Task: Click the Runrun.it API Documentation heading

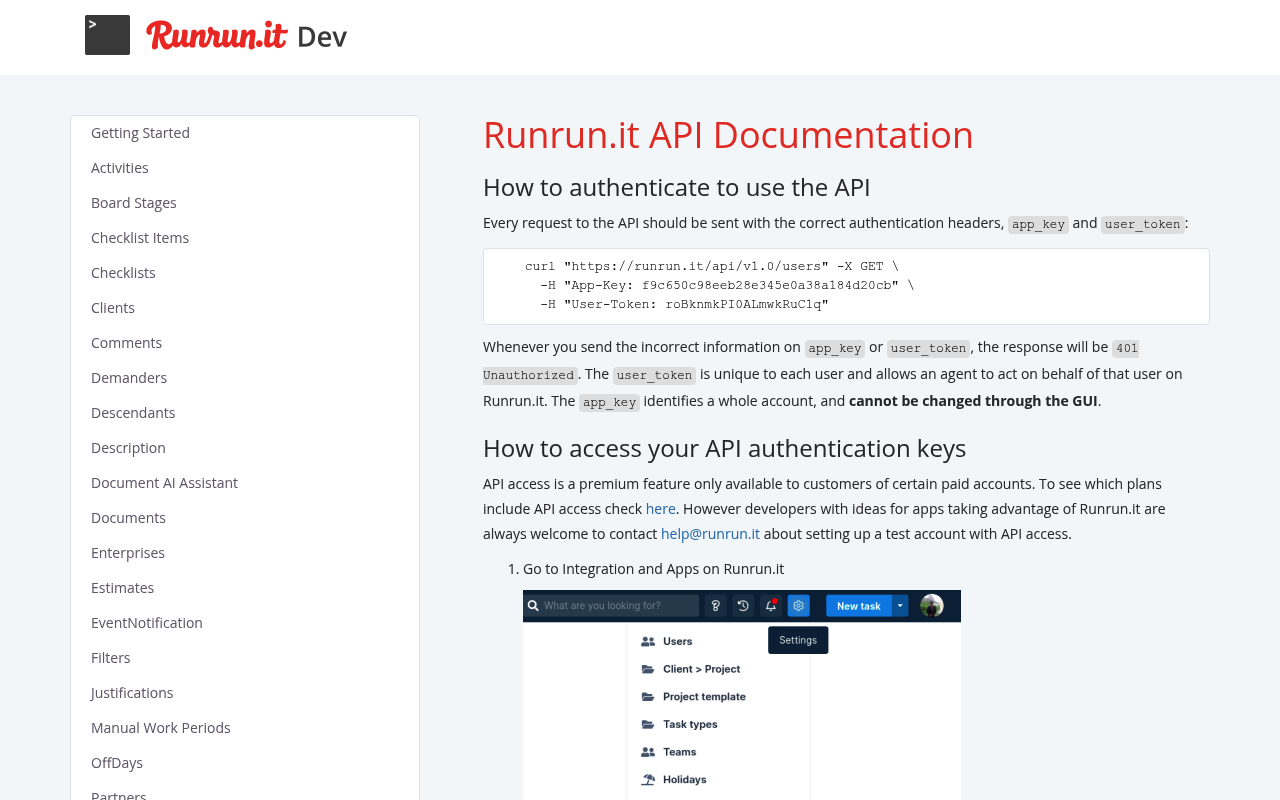Action: click(x=728, y=135)
